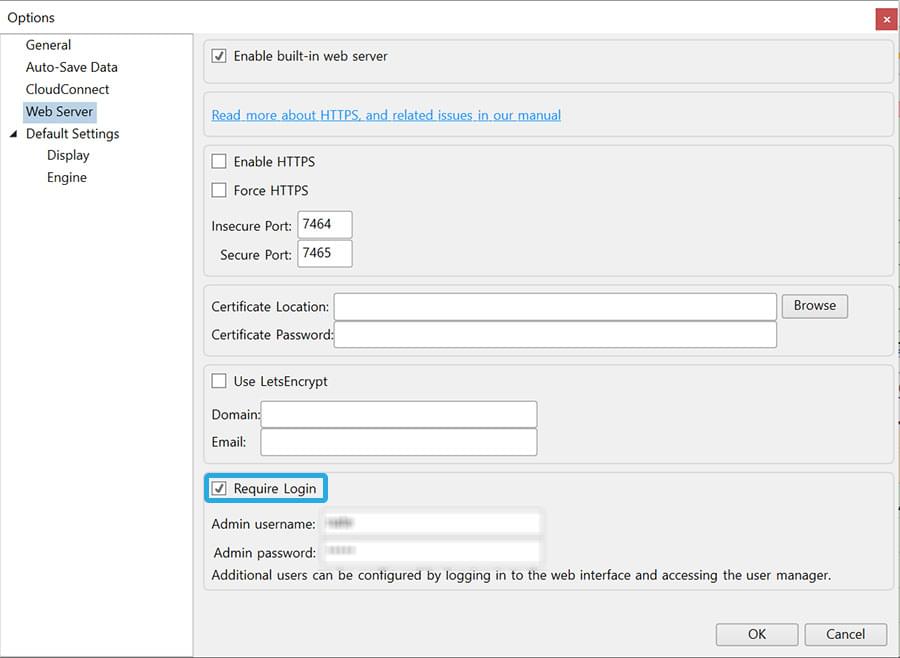
Task: Collapse the Default Settings tree node
Action: 13,134
